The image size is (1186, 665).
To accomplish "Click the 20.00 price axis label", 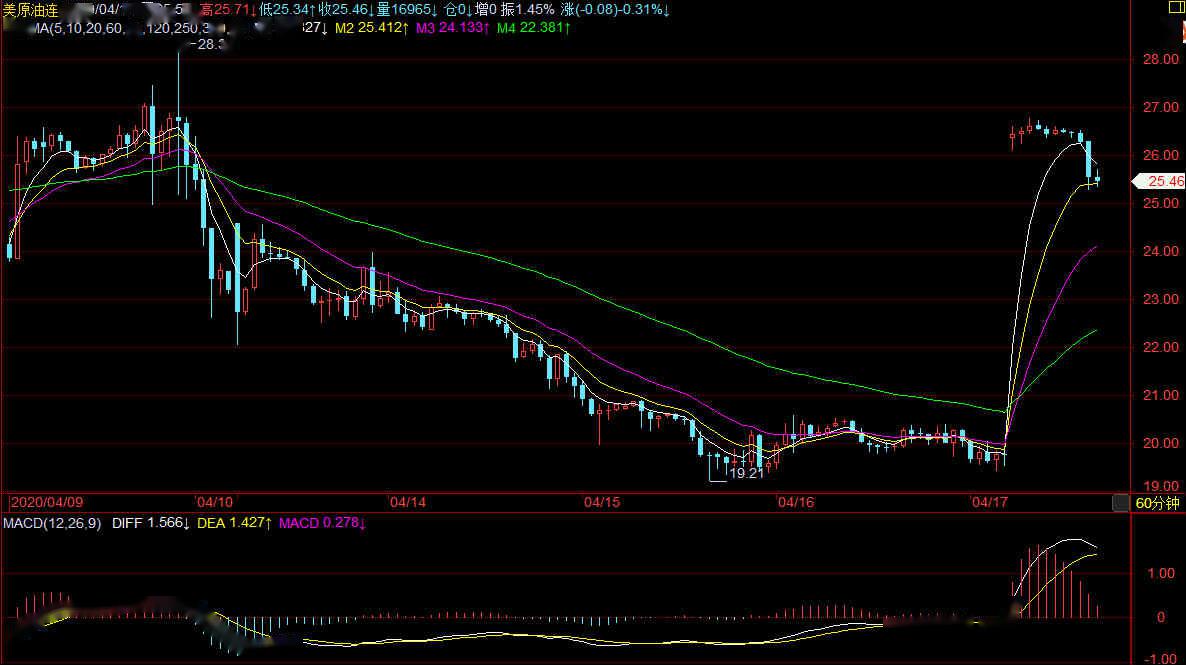I will point(1160,443).
